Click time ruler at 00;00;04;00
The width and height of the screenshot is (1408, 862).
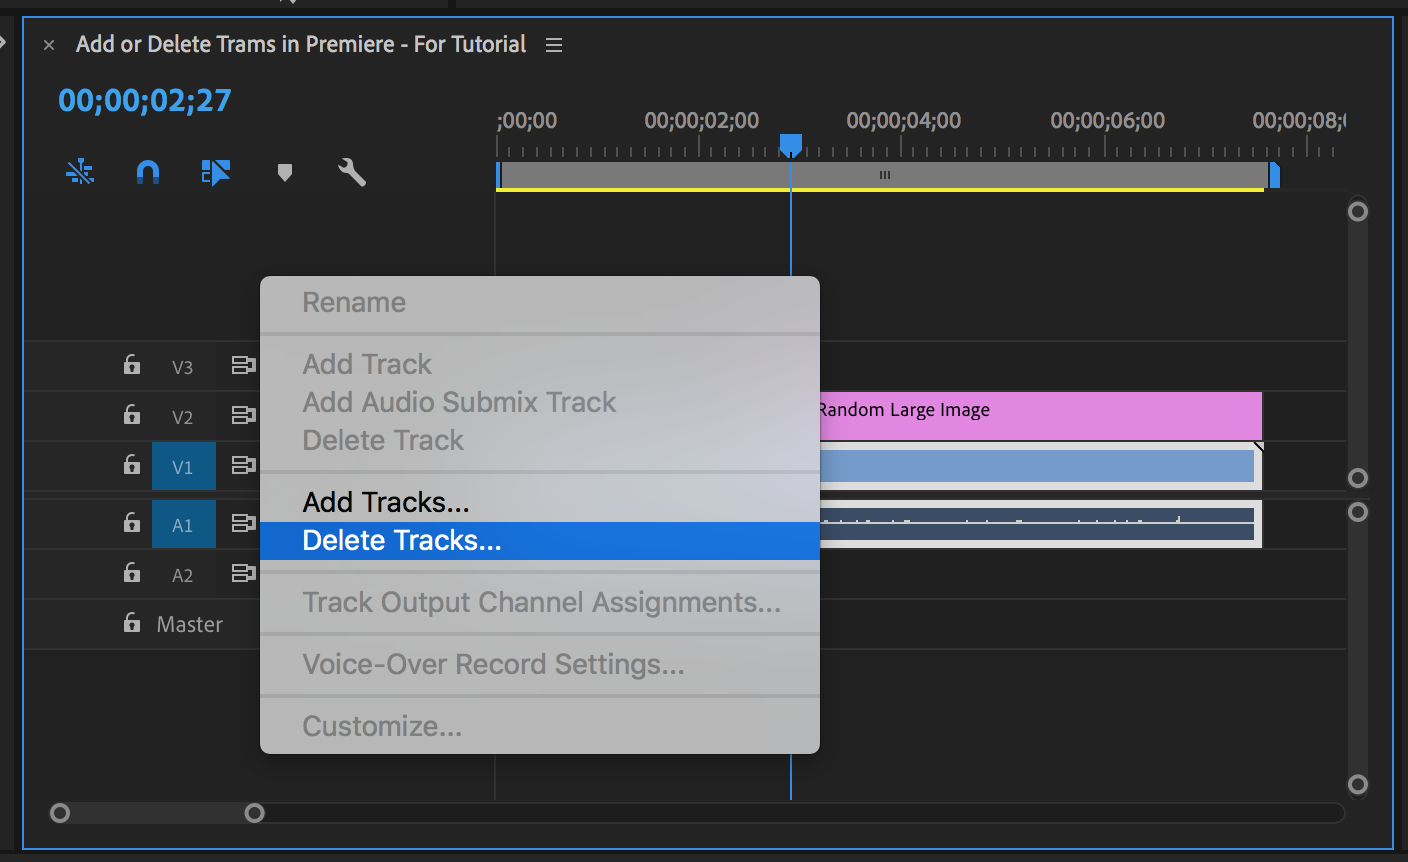tap(903, 121)
